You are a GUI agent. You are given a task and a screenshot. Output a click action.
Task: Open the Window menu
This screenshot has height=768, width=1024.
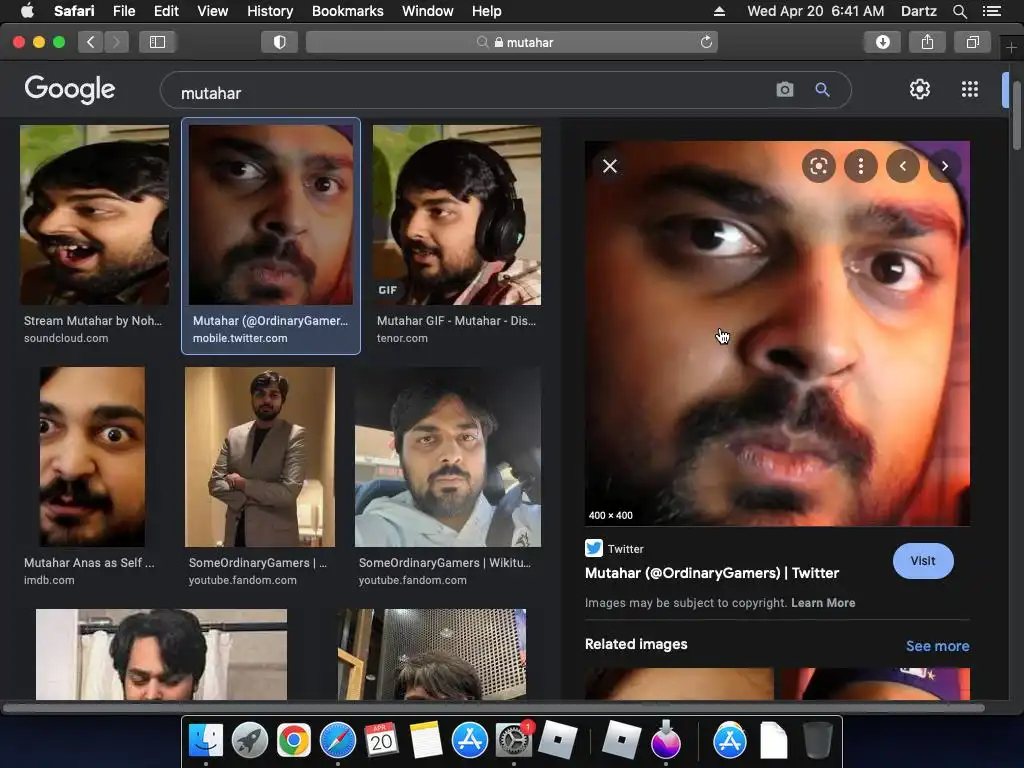point(427,11)
